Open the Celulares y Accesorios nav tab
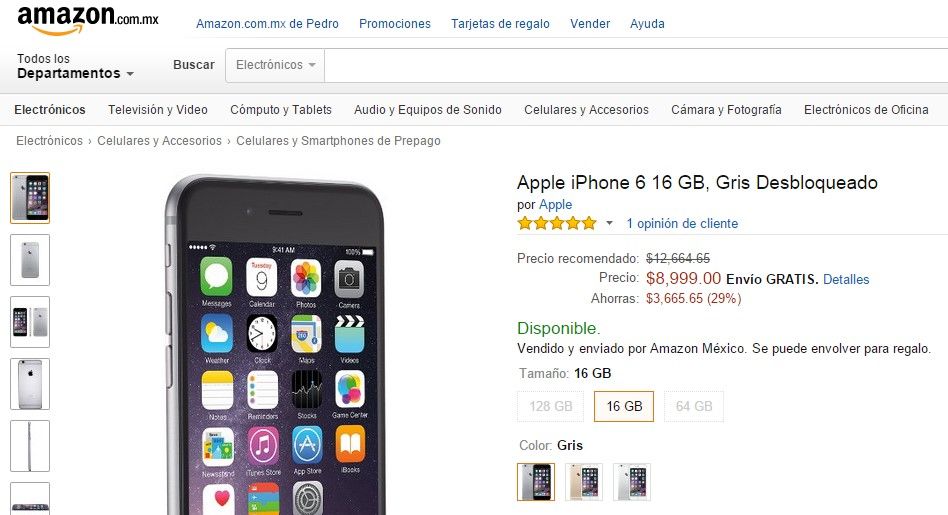 tap(586, 109)
